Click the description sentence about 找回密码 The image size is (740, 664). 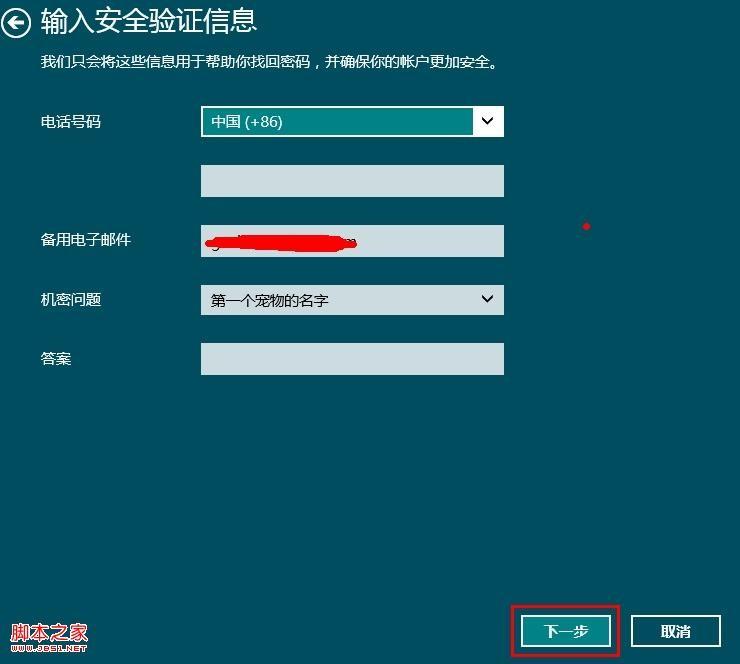point(269,62)
